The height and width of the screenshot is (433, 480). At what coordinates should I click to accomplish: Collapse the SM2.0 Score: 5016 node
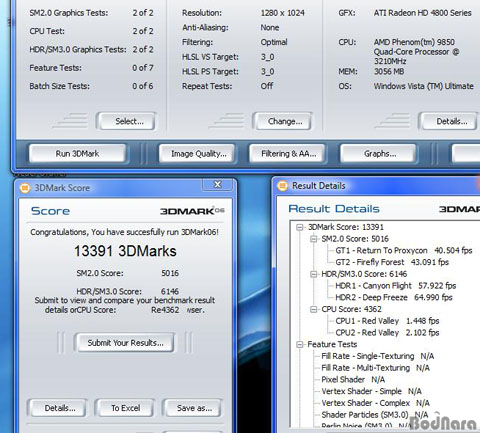point(313,239)
